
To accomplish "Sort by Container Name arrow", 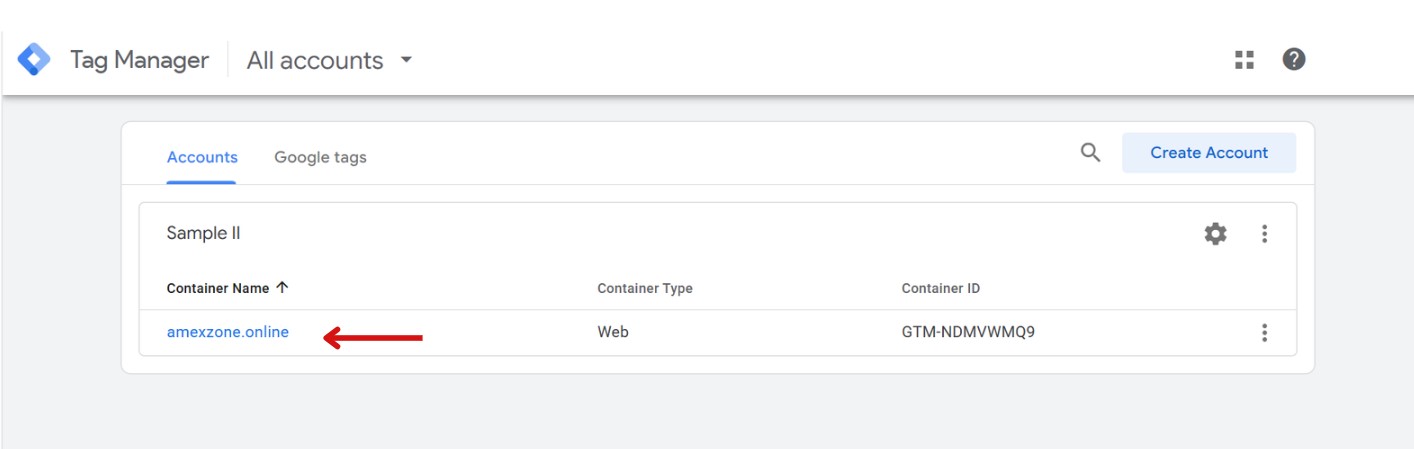I will pyautogui.click(x=282, y=288).
